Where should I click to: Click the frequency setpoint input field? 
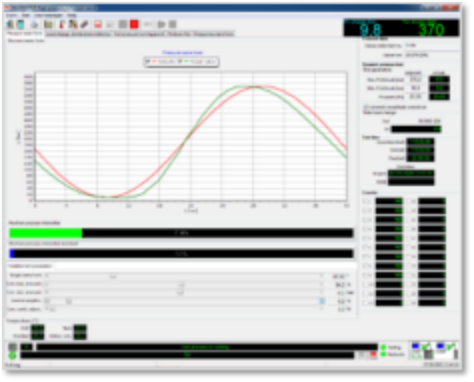point(415,97)
